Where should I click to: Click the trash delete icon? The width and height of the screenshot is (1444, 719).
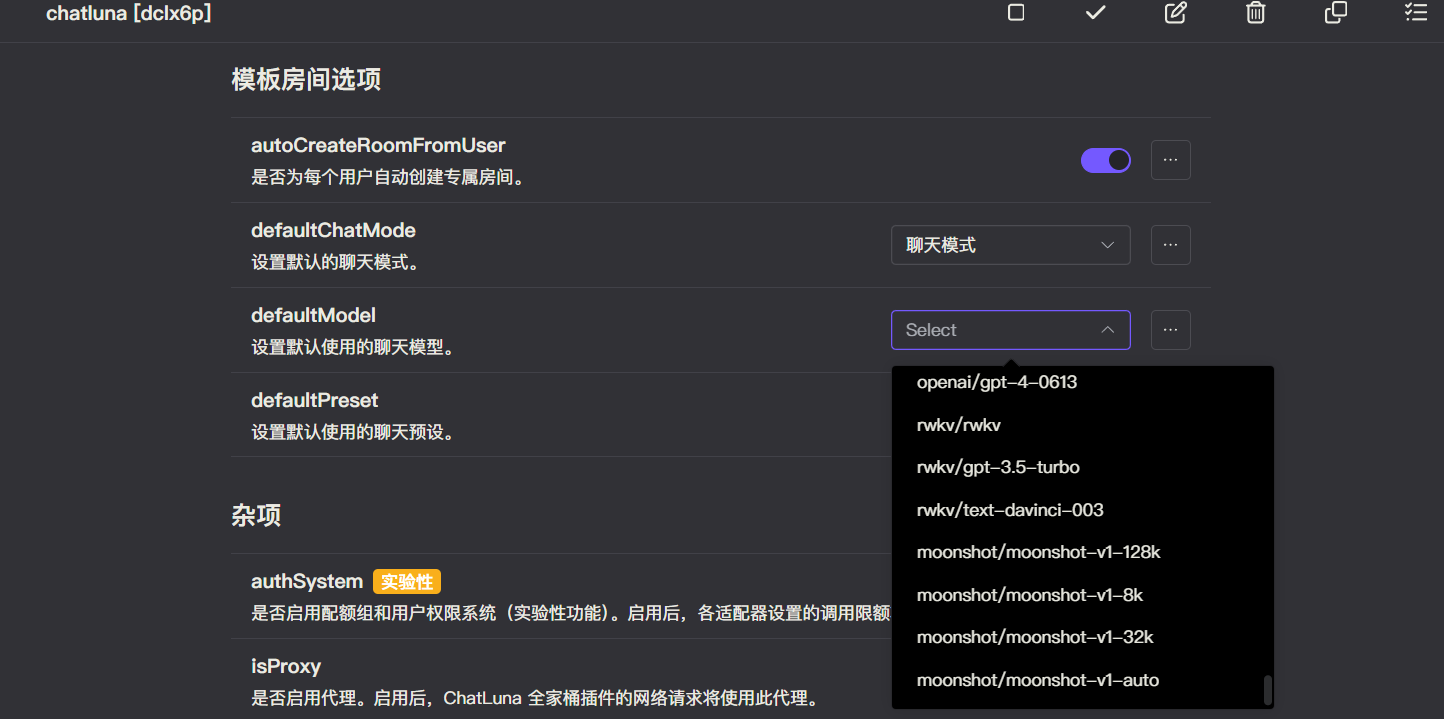point(1256,13)
